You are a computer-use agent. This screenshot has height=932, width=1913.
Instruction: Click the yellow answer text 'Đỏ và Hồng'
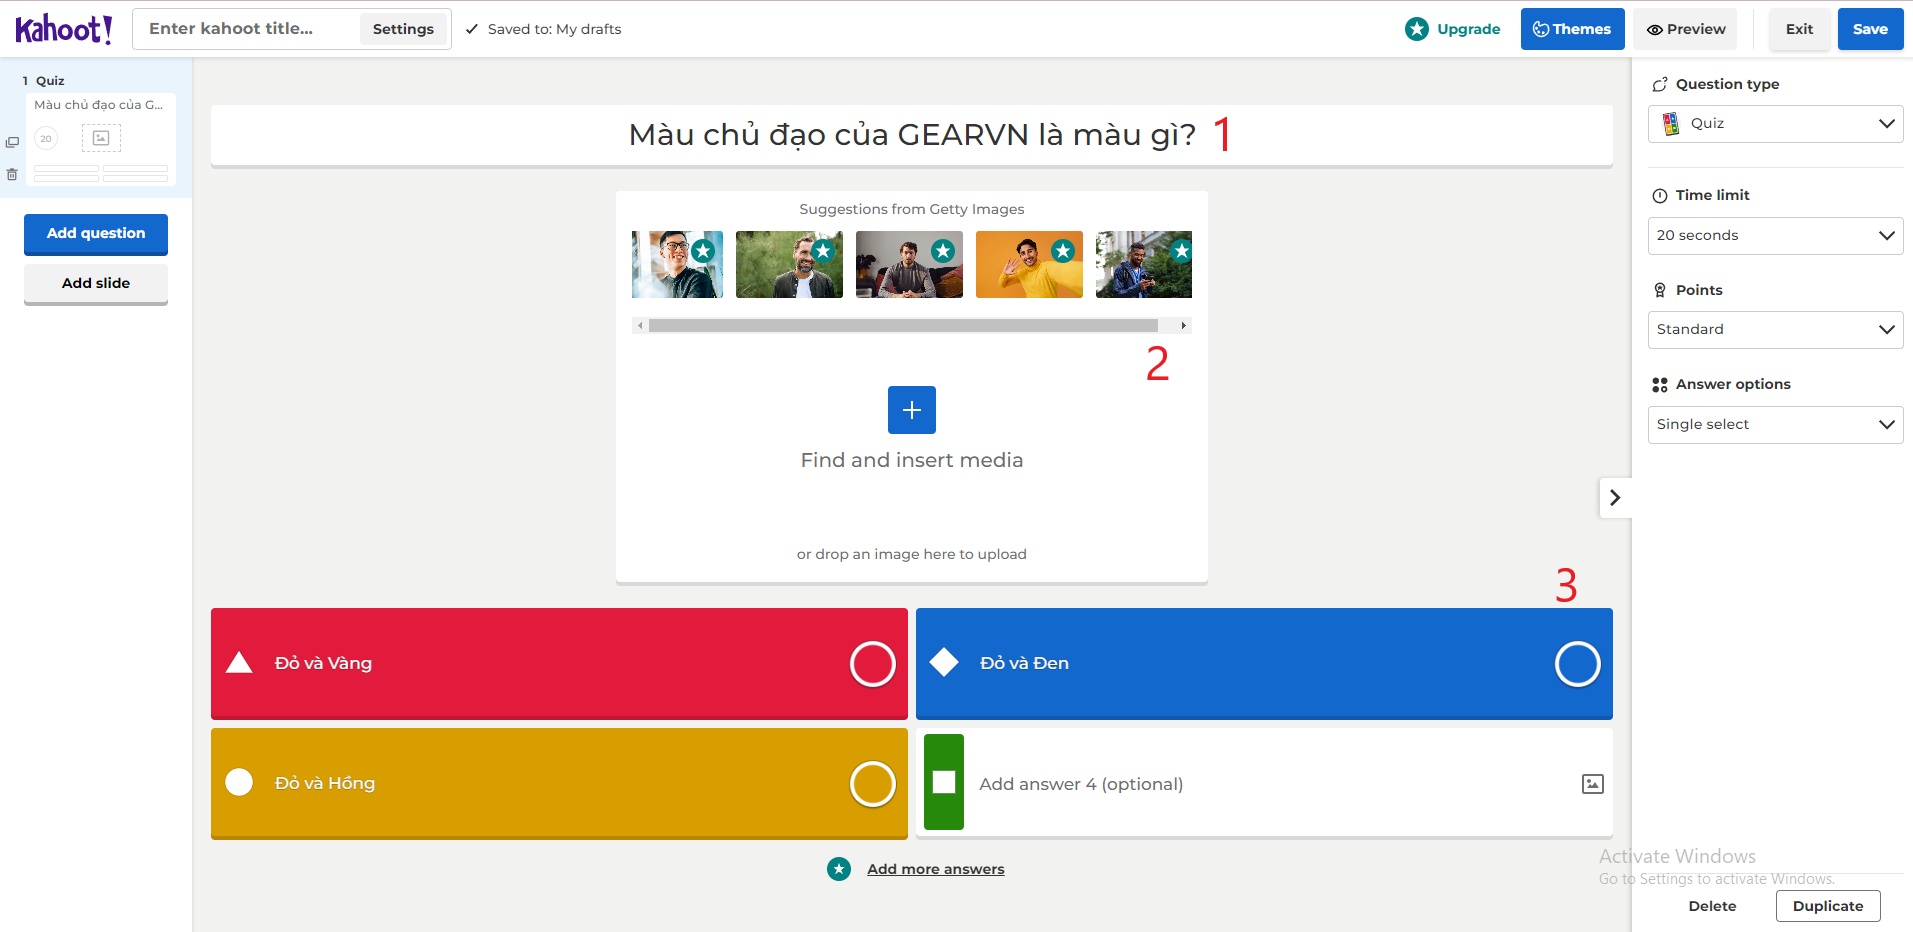(325, 783)
